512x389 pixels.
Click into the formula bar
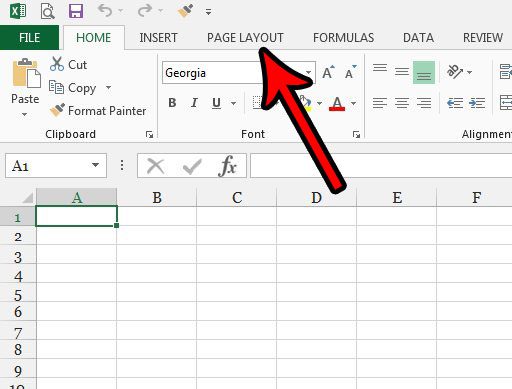[381, 165]
